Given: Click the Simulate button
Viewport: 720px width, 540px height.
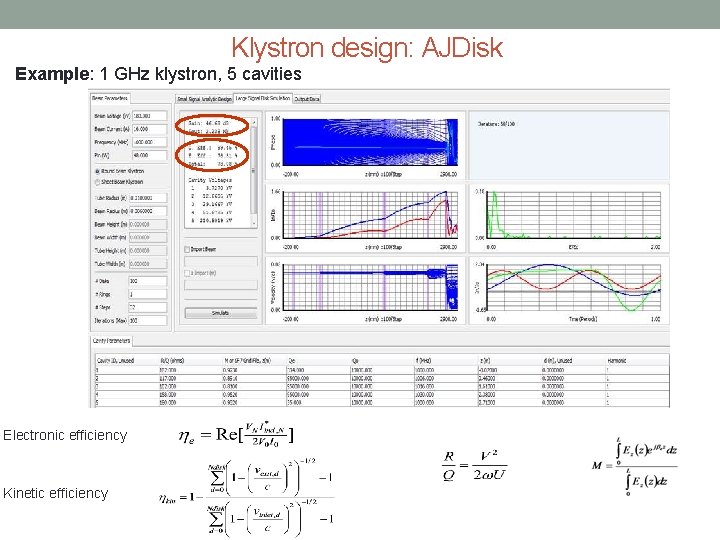Looking at the screenshot, I should [221, 313].
